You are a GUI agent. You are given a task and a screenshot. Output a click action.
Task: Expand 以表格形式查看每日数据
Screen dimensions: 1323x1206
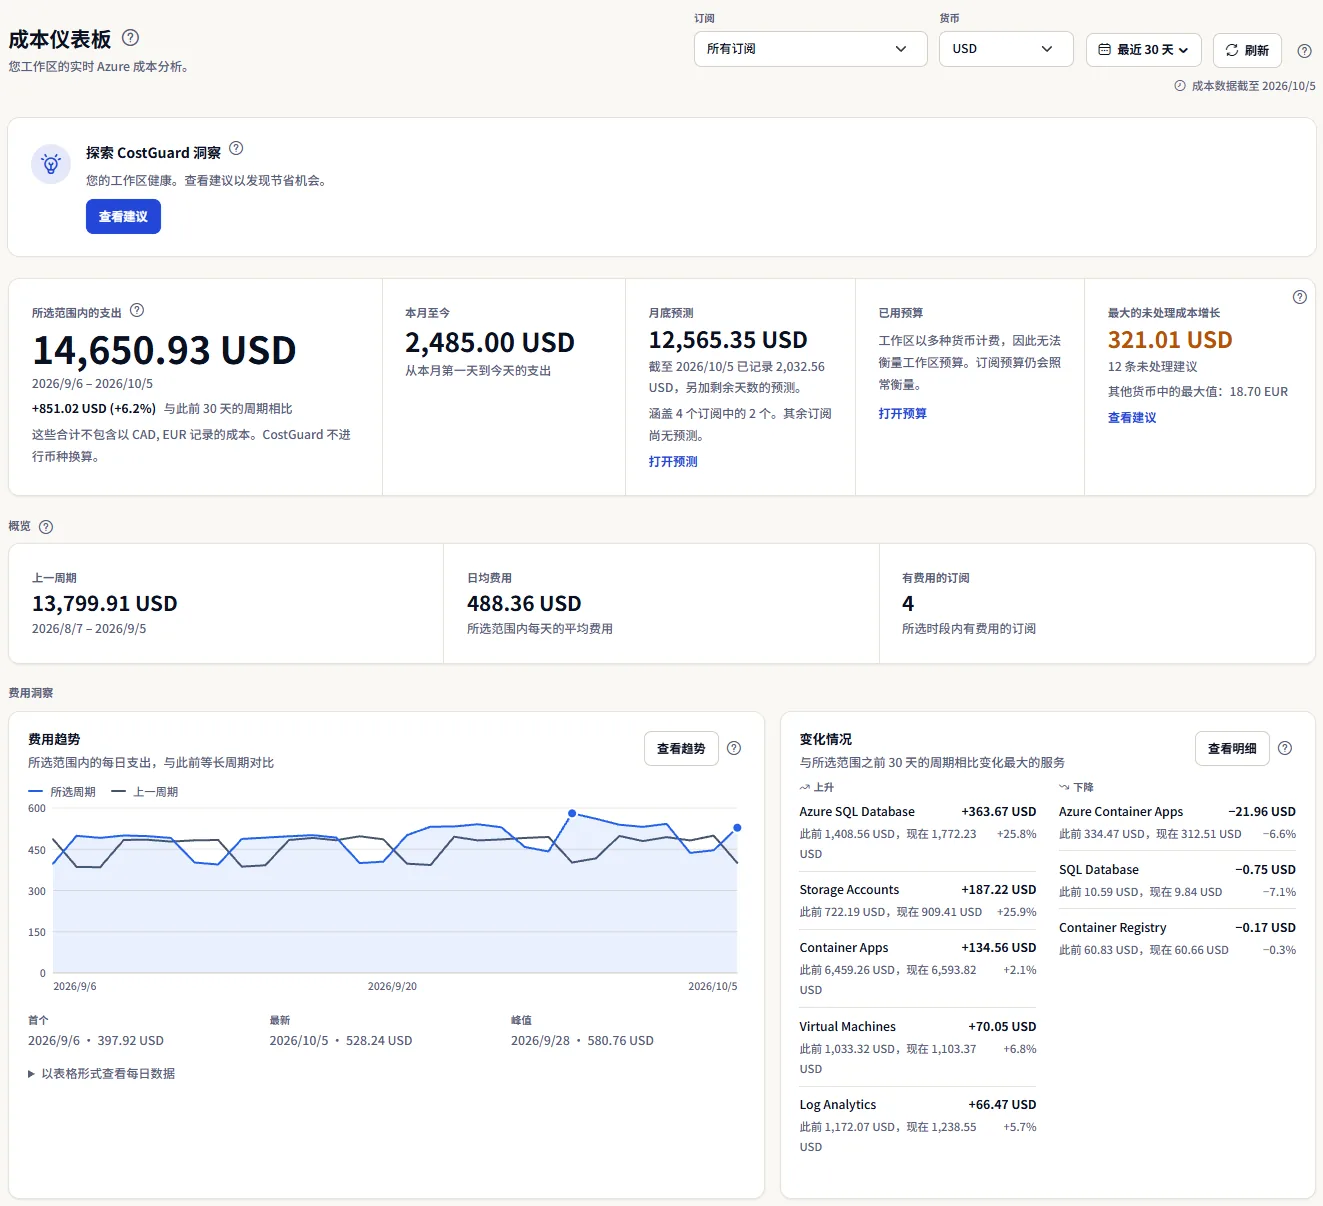coord(102,1074)
